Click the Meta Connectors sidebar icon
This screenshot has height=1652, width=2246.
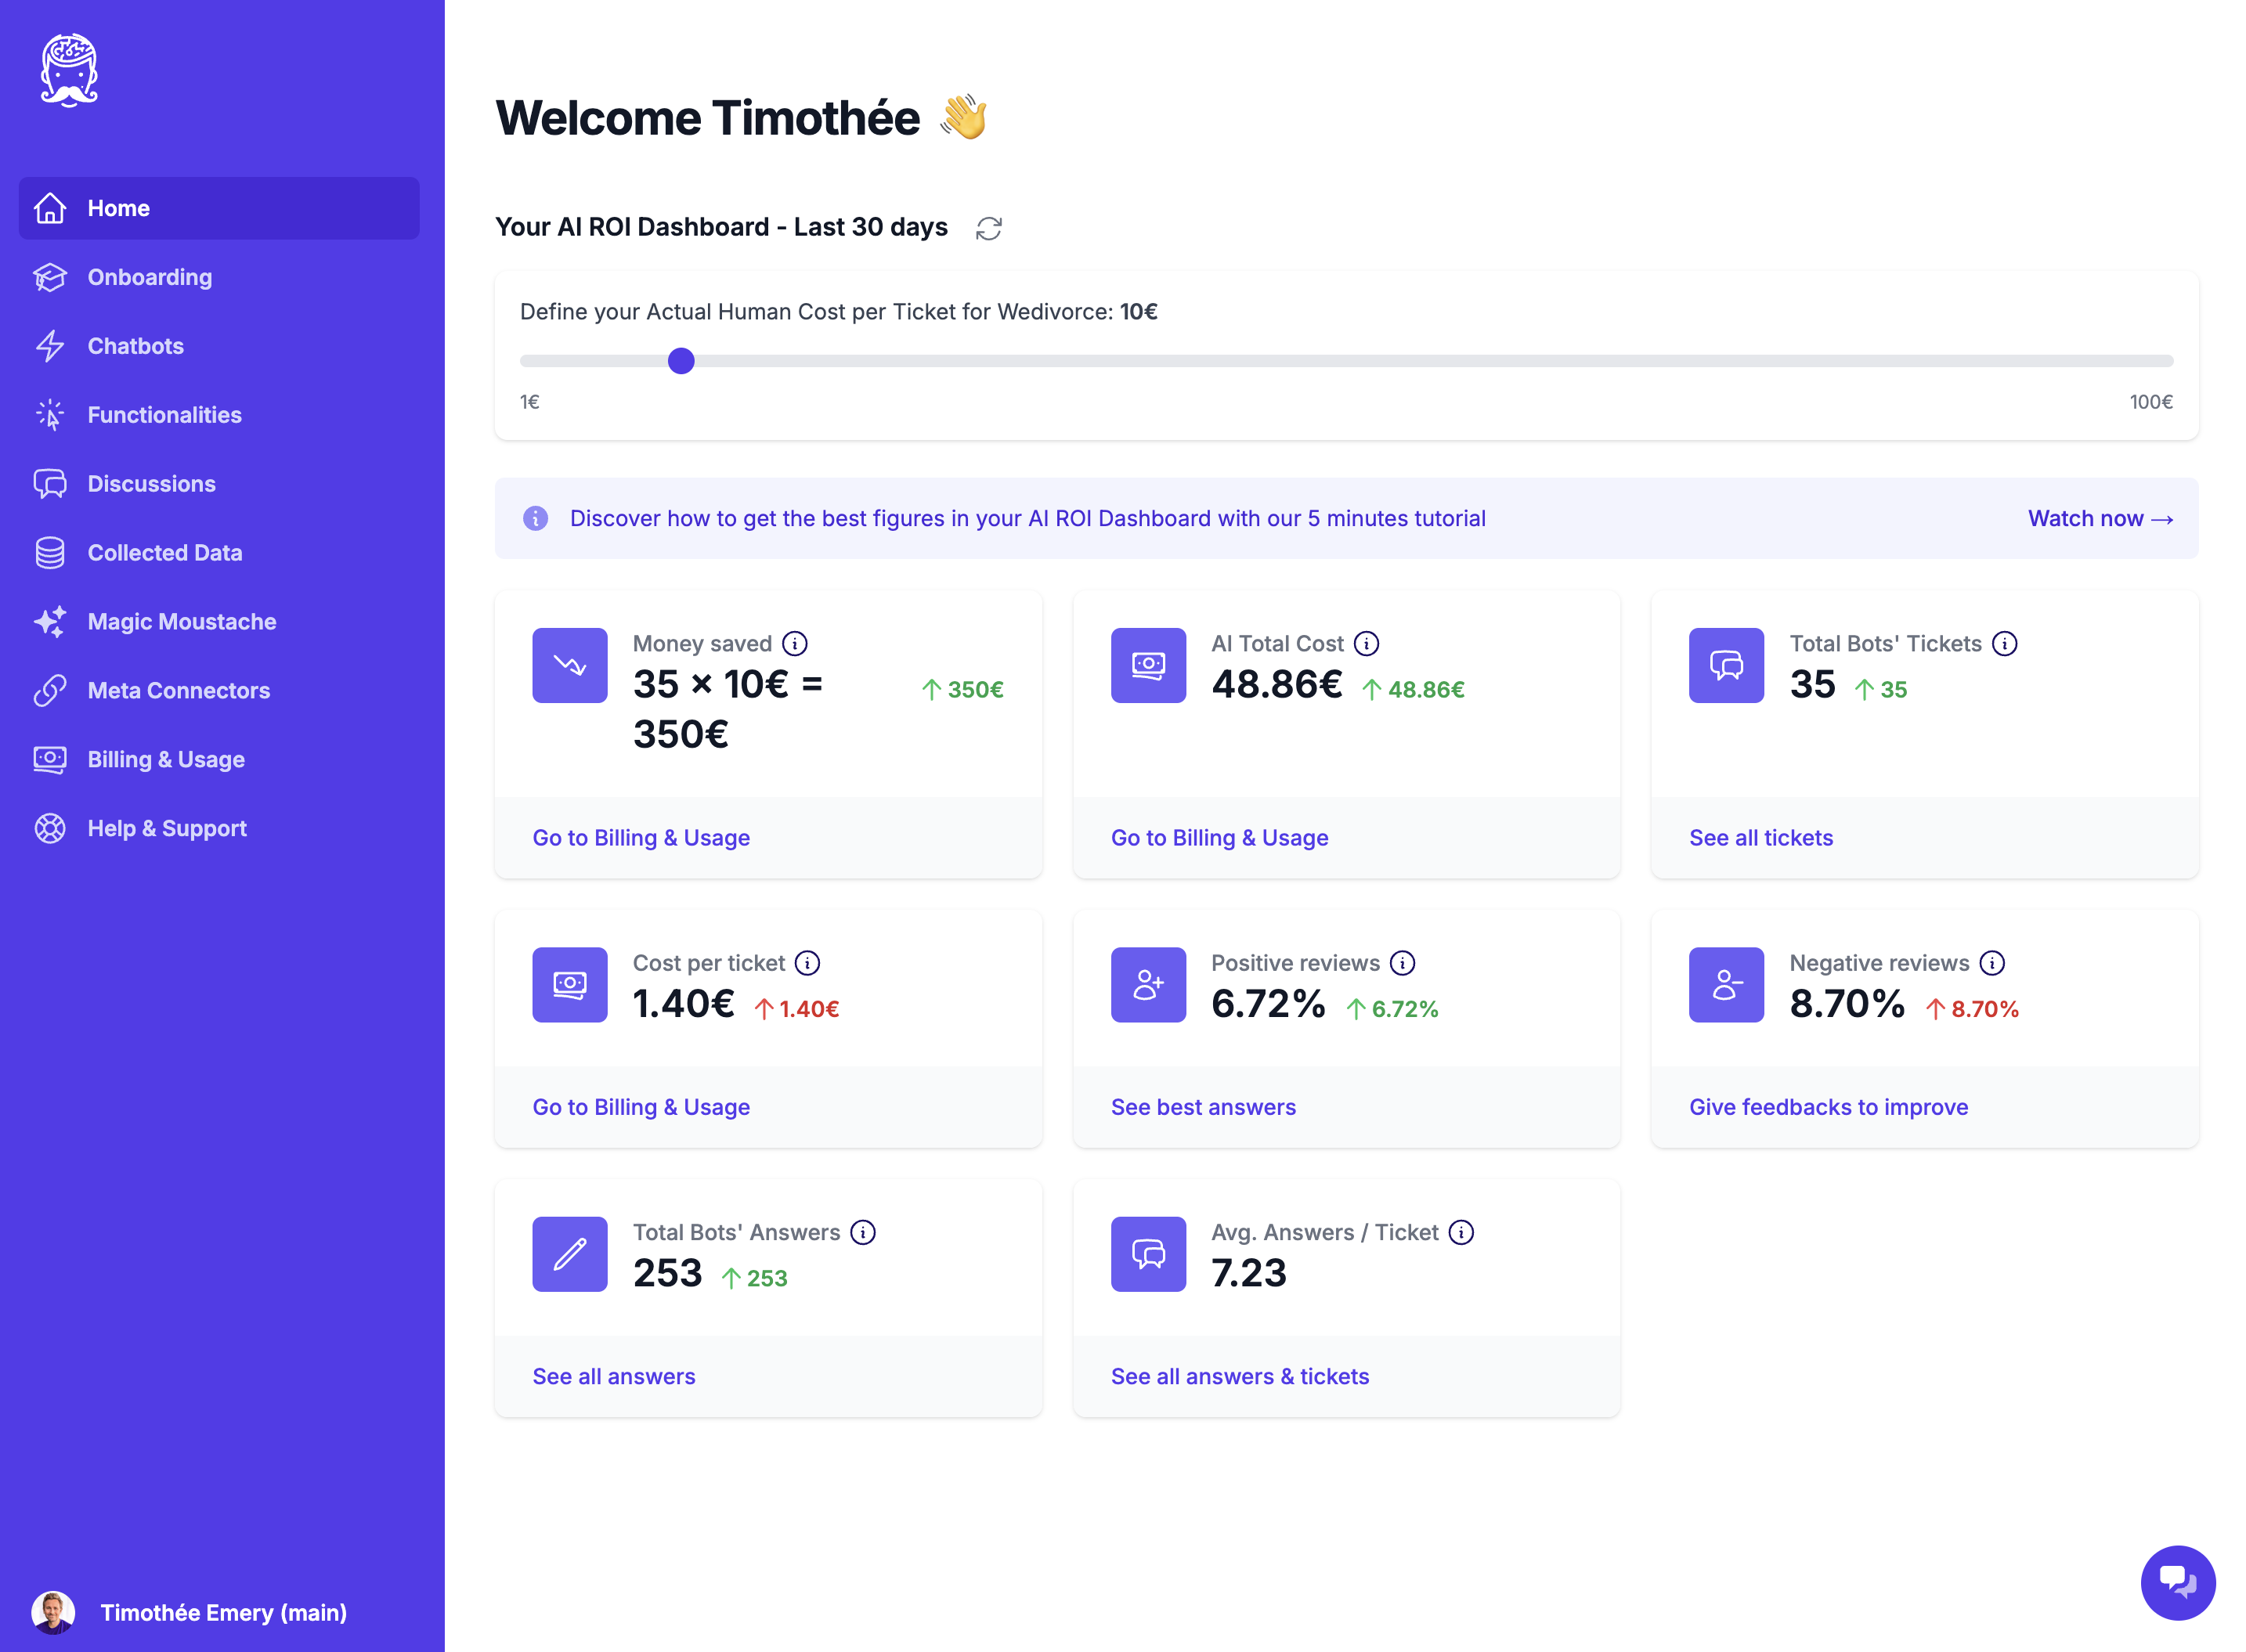point(51,690)
